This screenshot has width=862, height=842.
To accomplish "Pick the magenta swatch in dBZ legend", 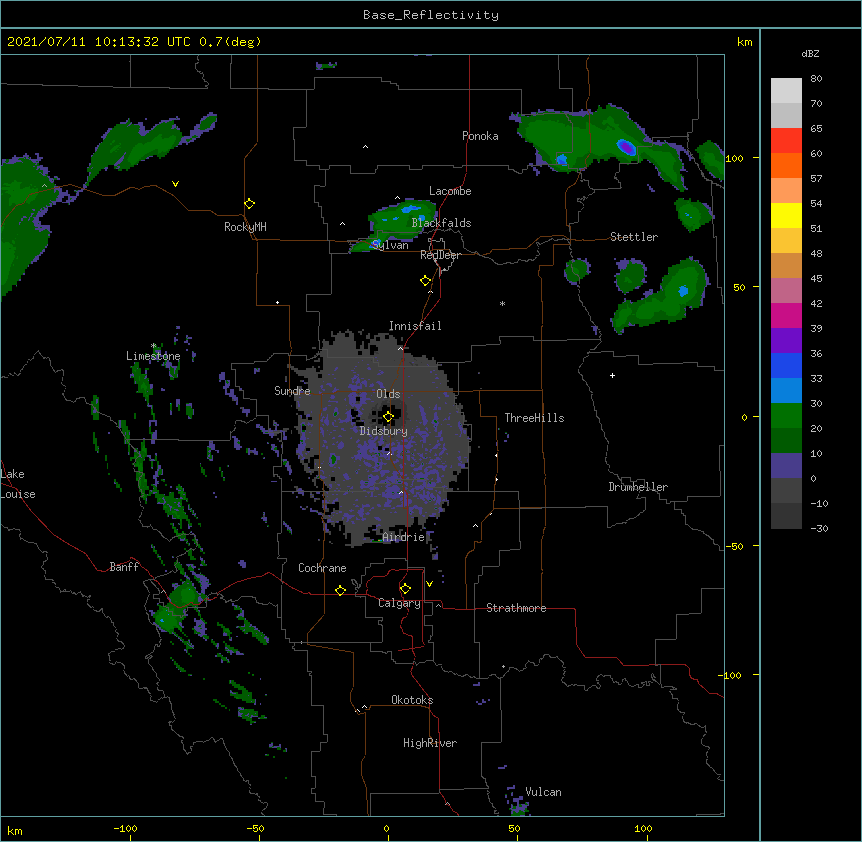I will 786,315.
